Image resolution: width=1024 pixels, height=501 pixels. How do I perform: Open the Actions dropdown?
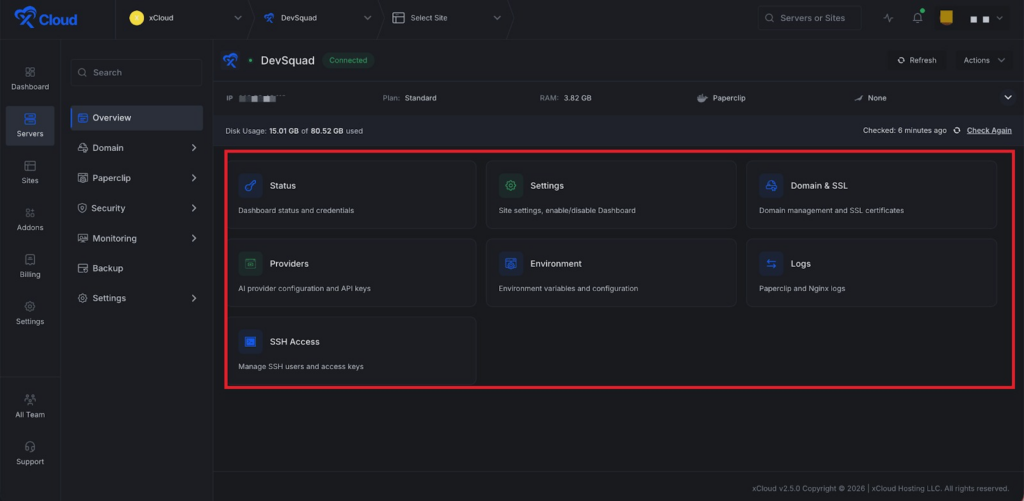point(984,60)
